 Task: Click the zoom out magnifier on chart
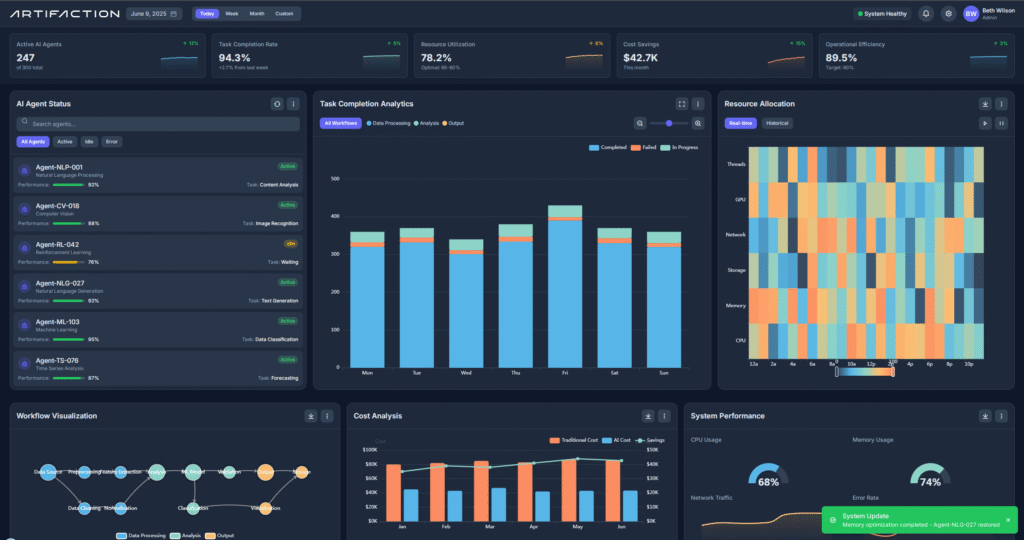tap(640, 123)
